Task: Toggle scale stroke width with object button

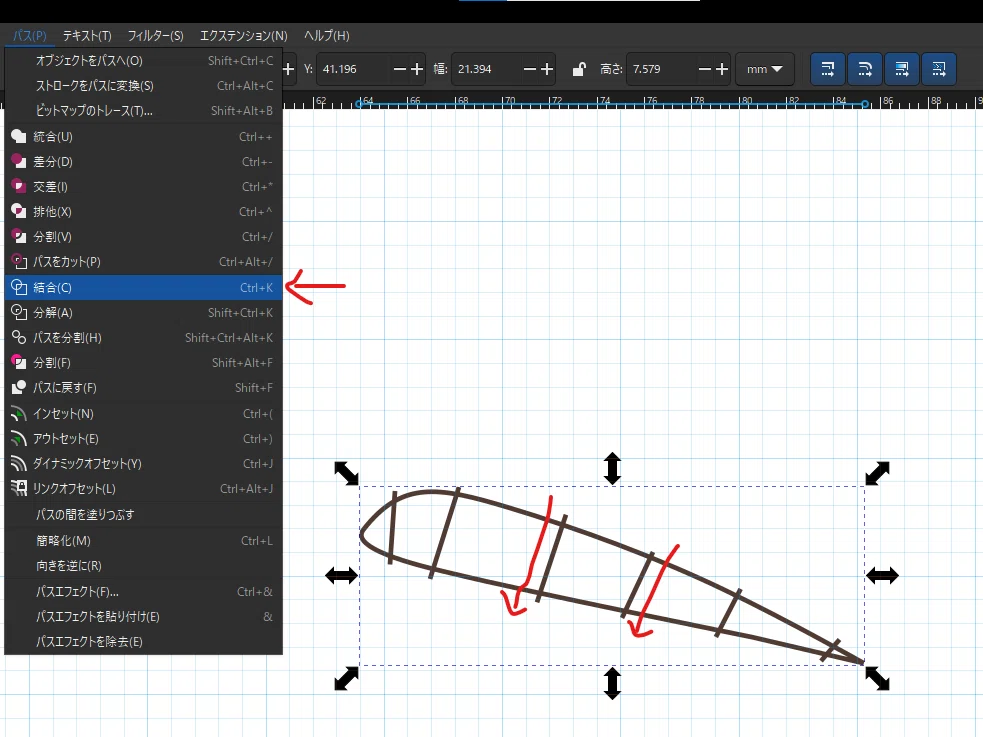Action: pos(828,69)
